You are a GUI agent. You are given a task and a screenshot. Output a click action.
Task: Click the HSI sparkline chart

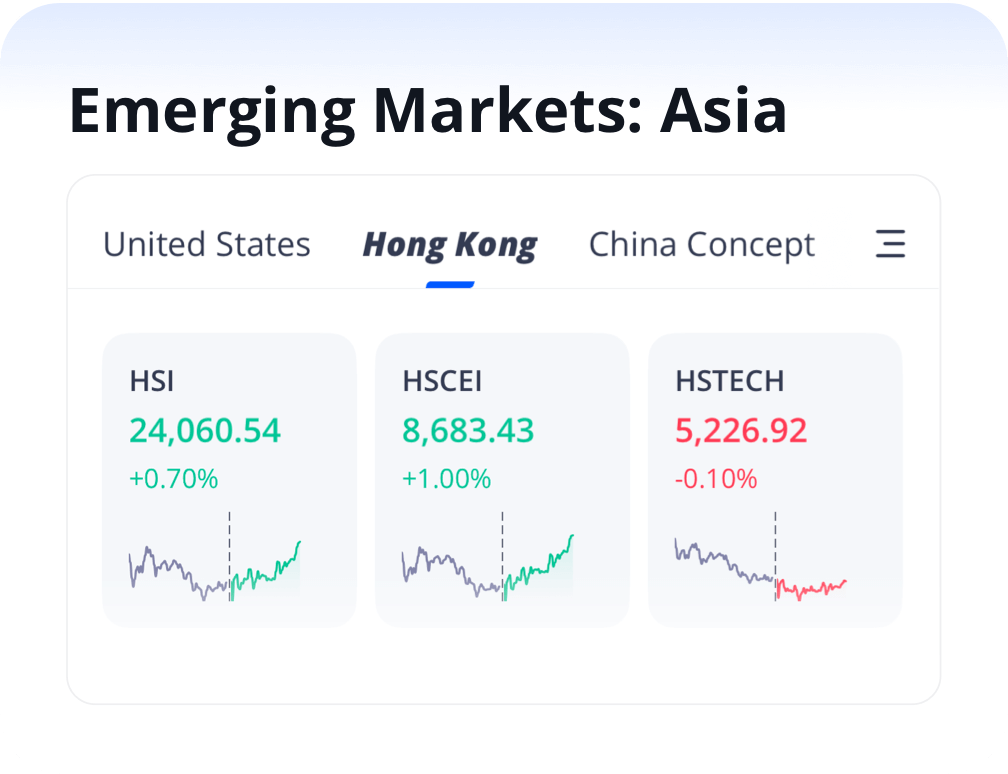click(x=215, y=572)
